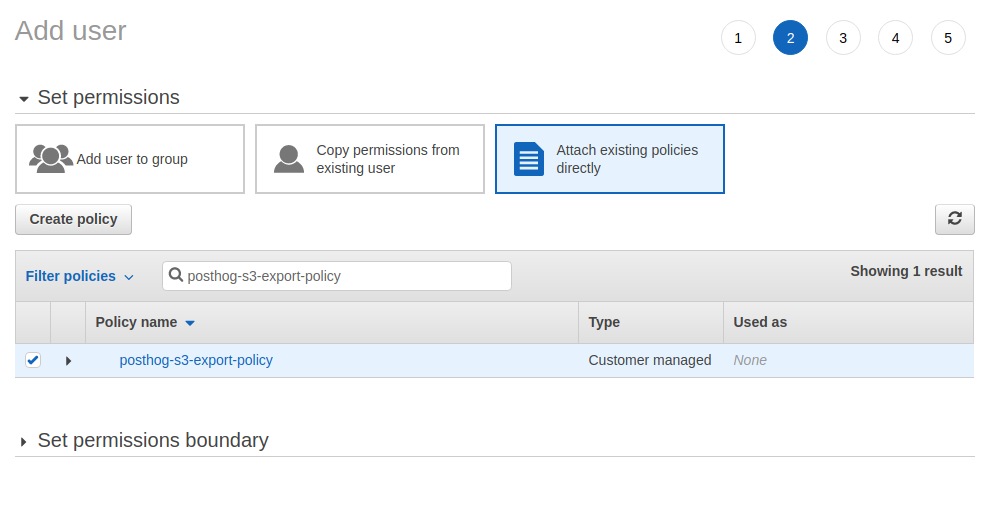
Task: Open the Filter policies dropdown
Action: click(80, 276)
